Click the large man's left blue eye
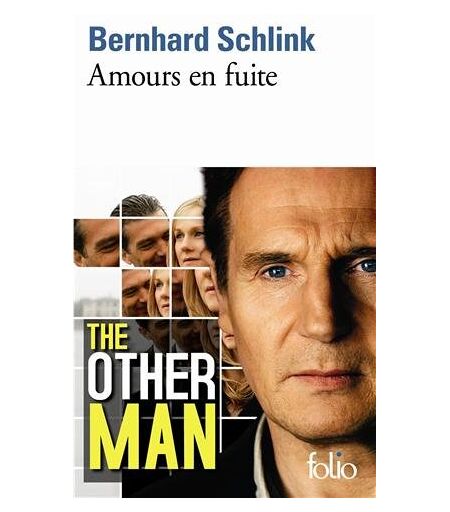 (276, 272)
